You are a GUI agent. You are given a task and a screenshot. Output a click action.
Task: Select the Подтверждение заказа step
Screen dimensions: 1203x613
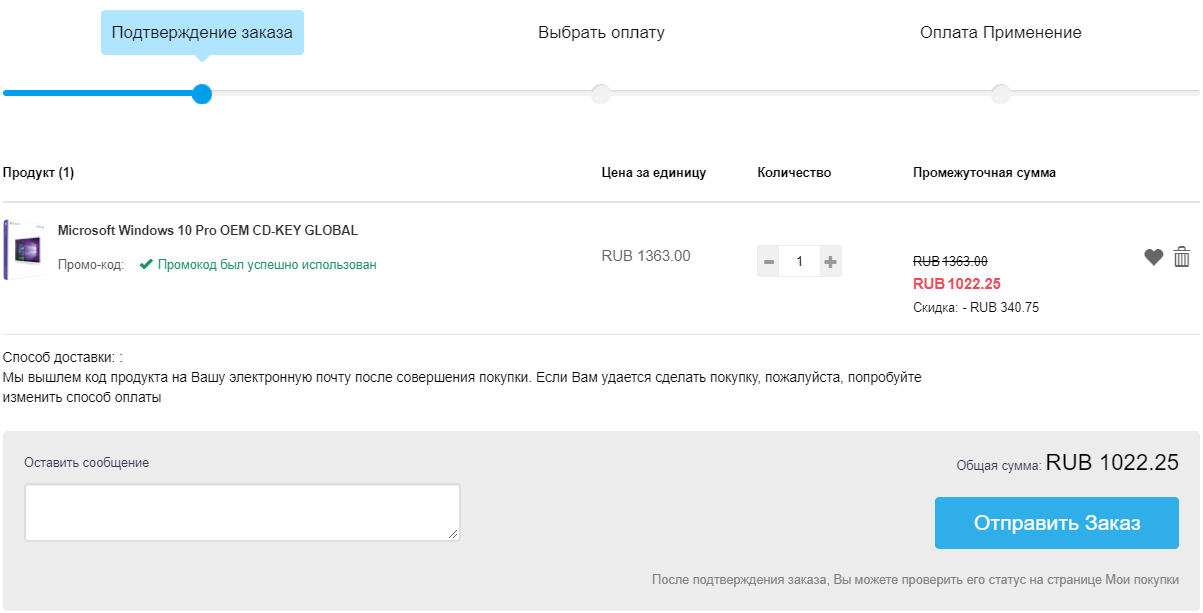click(202, 33)
